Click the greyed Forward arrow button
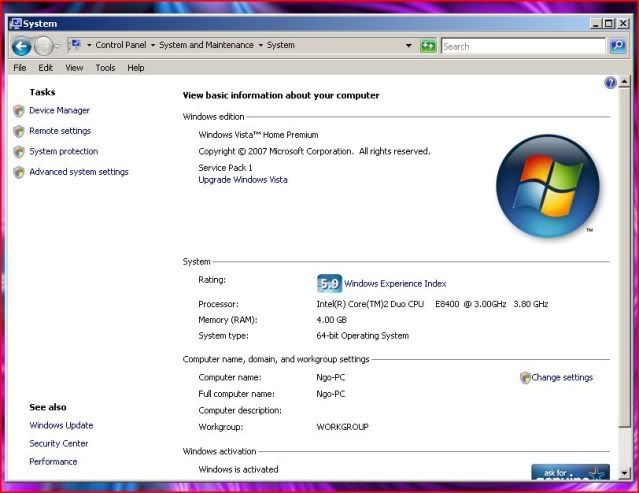The height and width of the screenshot is (493, 639). [x=43, y=46]
